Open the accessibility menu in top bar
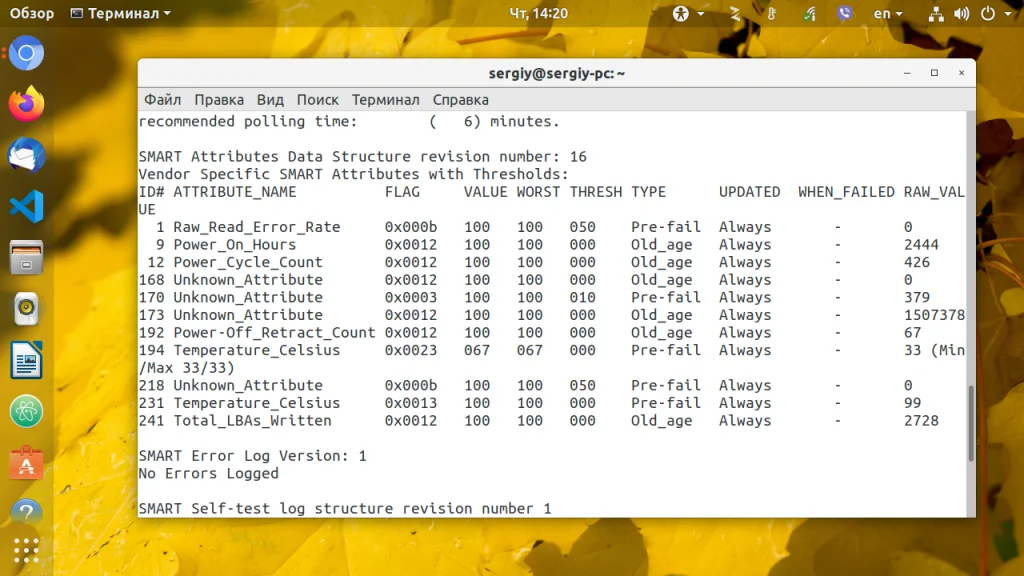The height and width of the screenshot is (576, 1024). [689, 13]
